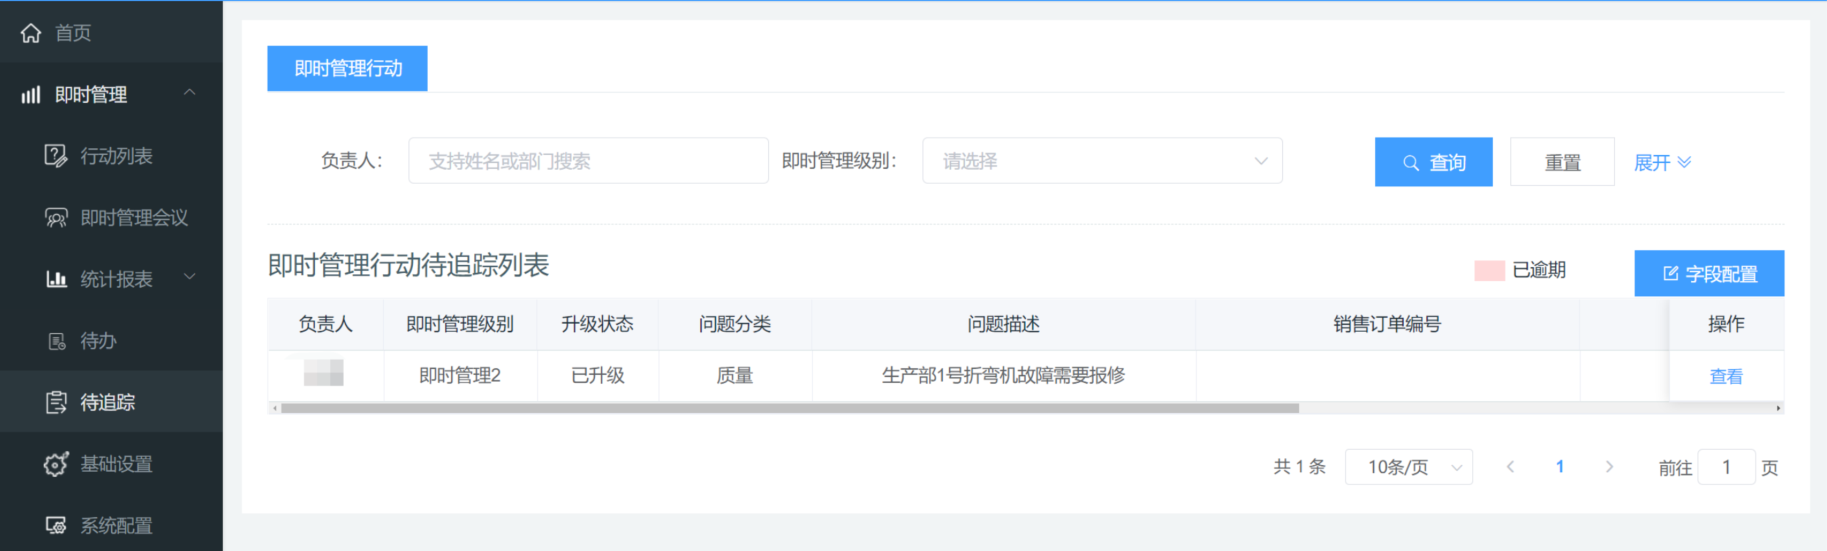
Task: Click the 行动列表 edit icon in sidebar
Action: click(x=56, y=156)
